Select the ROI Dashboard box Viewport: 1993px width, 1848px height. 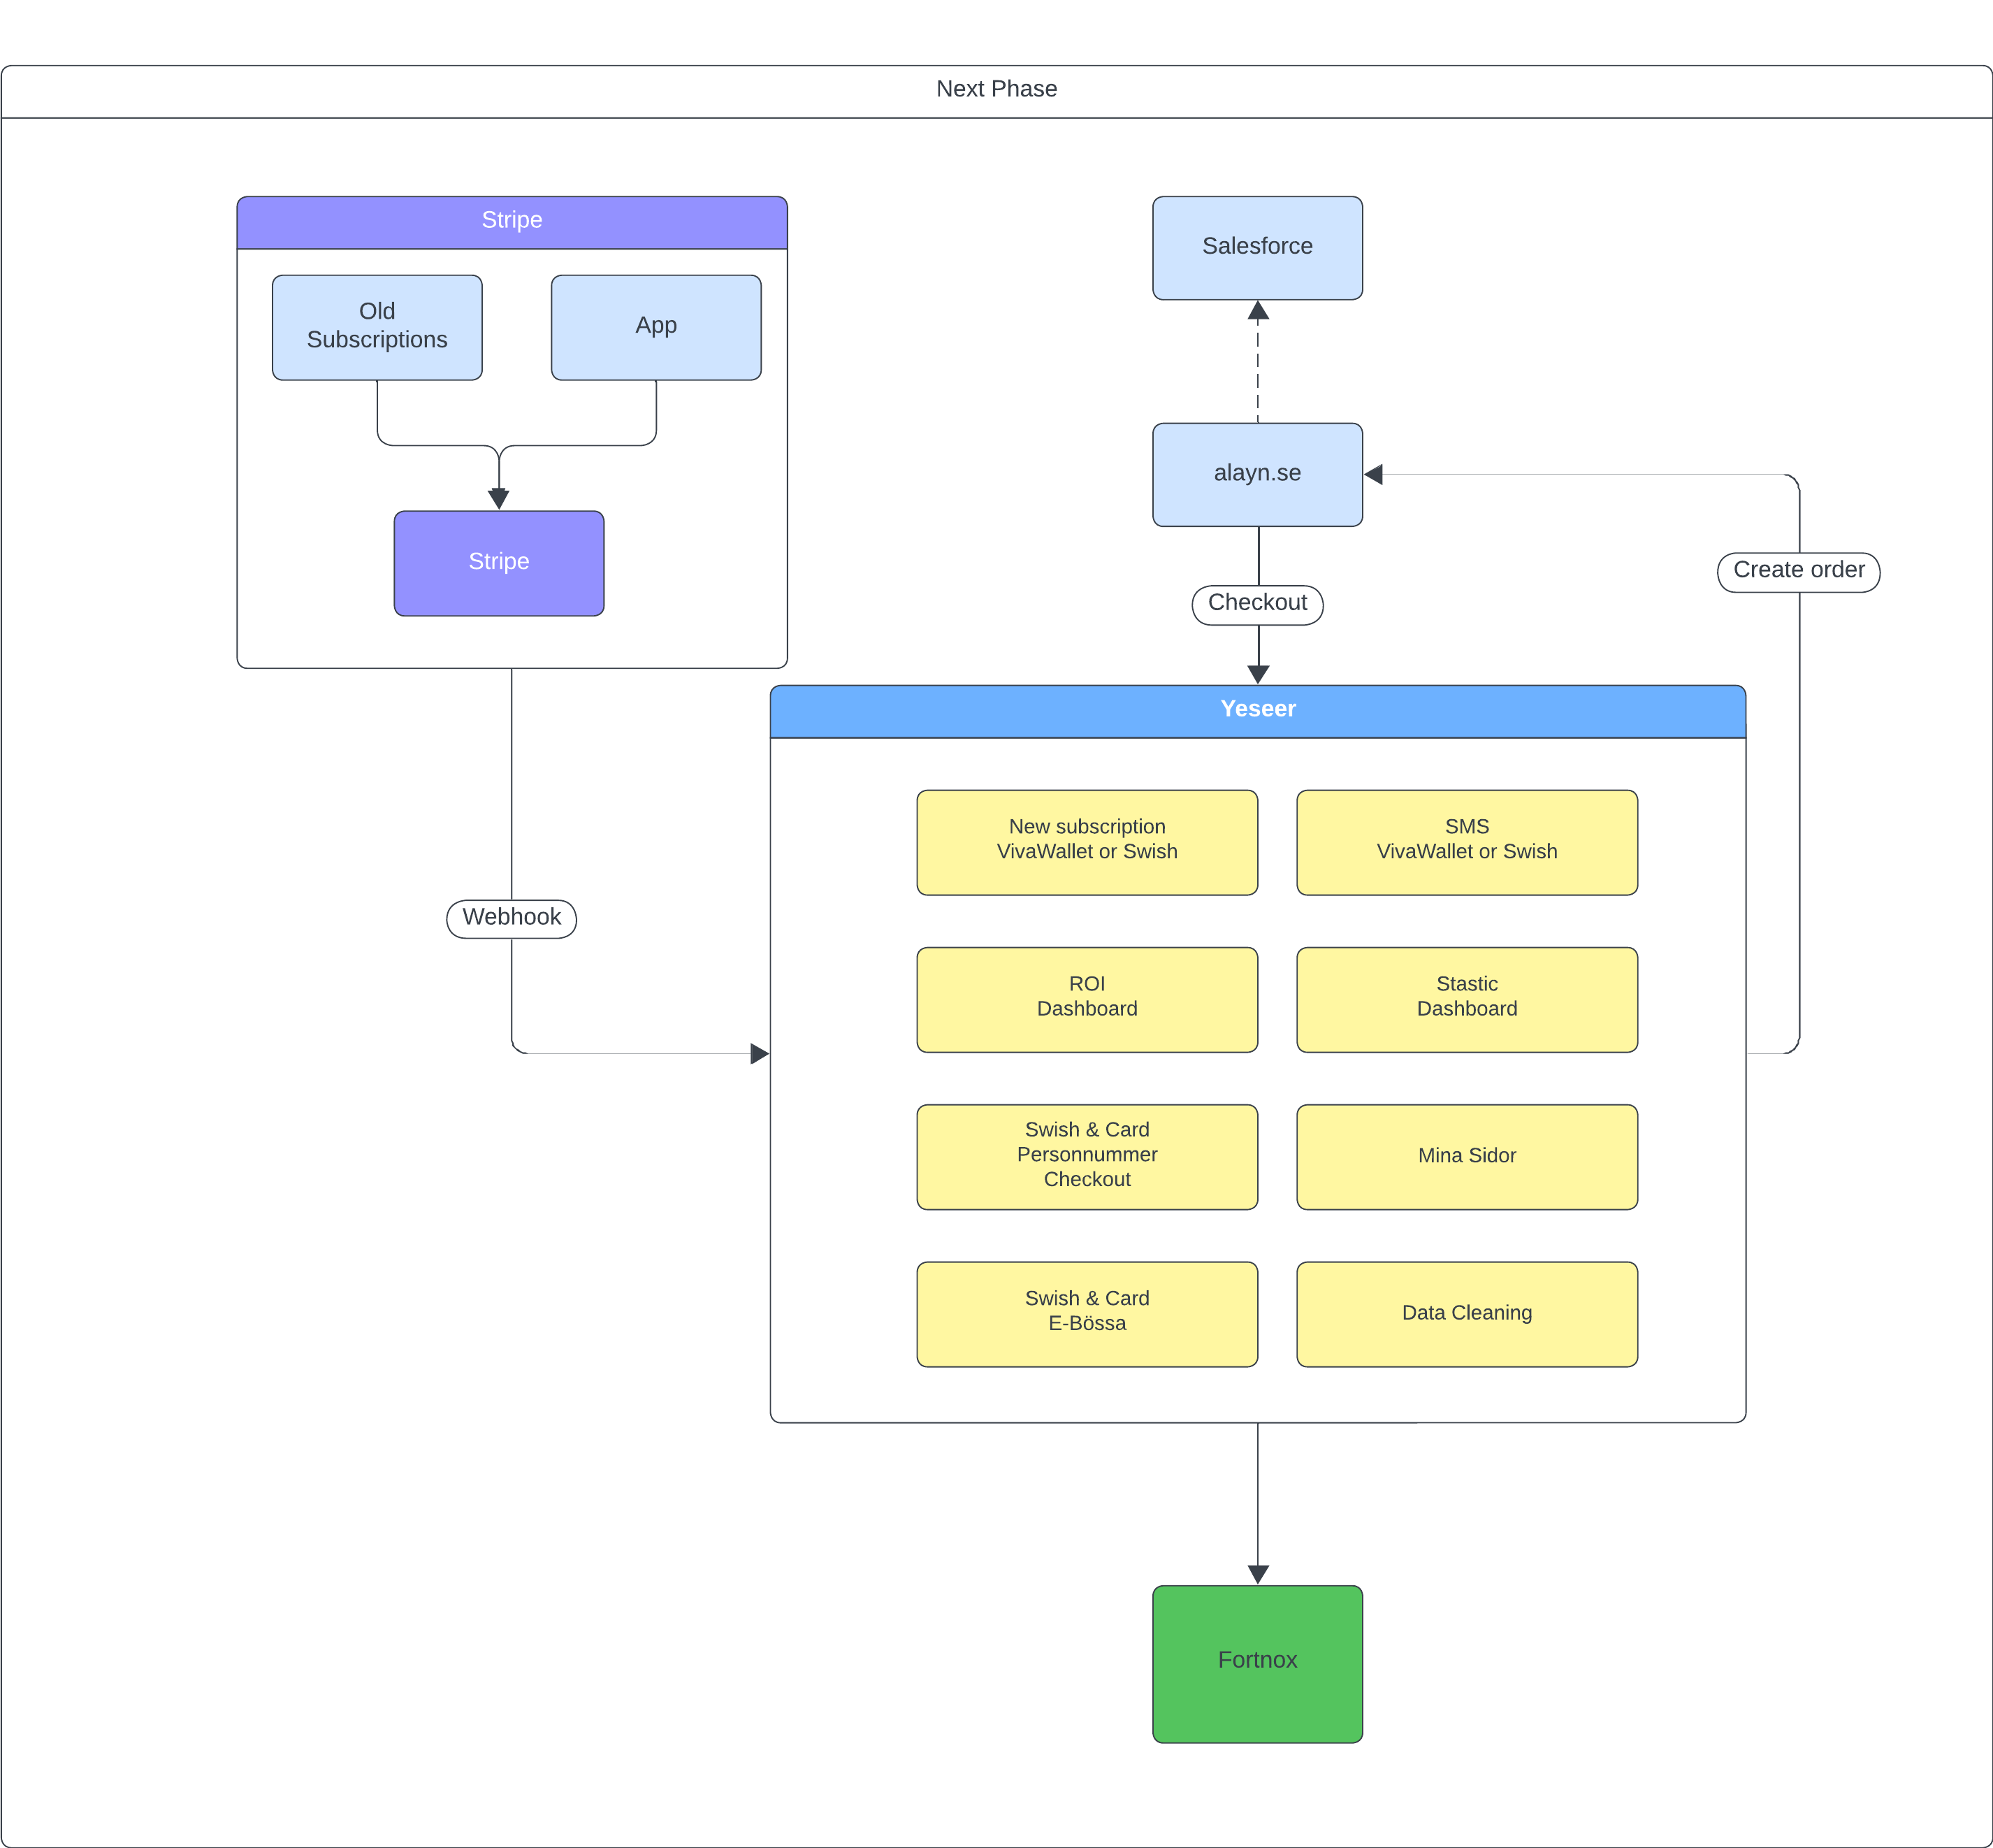pyautogui.click(x=1087, y=999)
